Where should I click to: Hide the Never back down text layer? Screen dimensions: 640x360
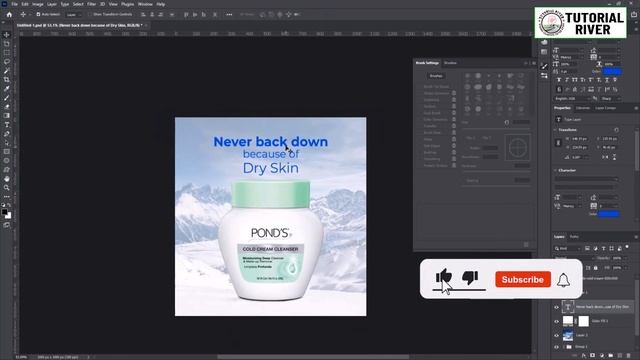[556, 307]
